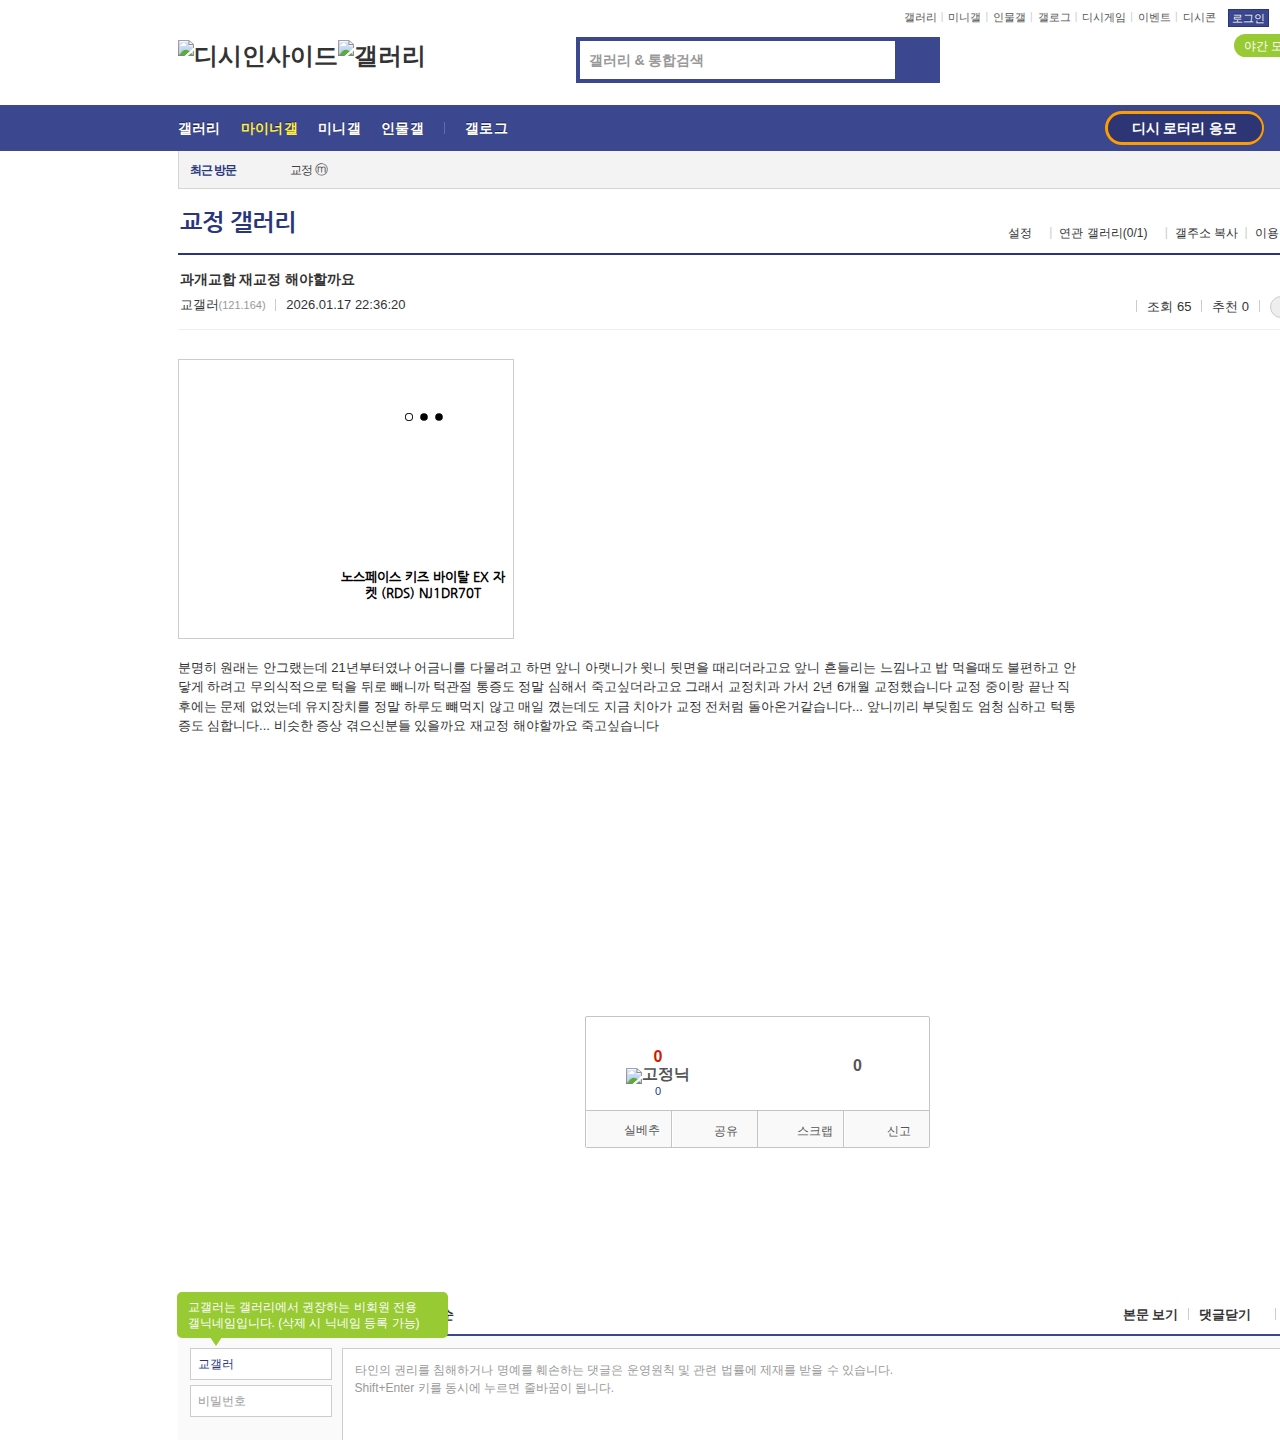This screenshot has width=1280, height=1440.
Task: Expand the 연관 갤러리(0/1) list
Action: pyautogui.click(x=1103, y=233)
